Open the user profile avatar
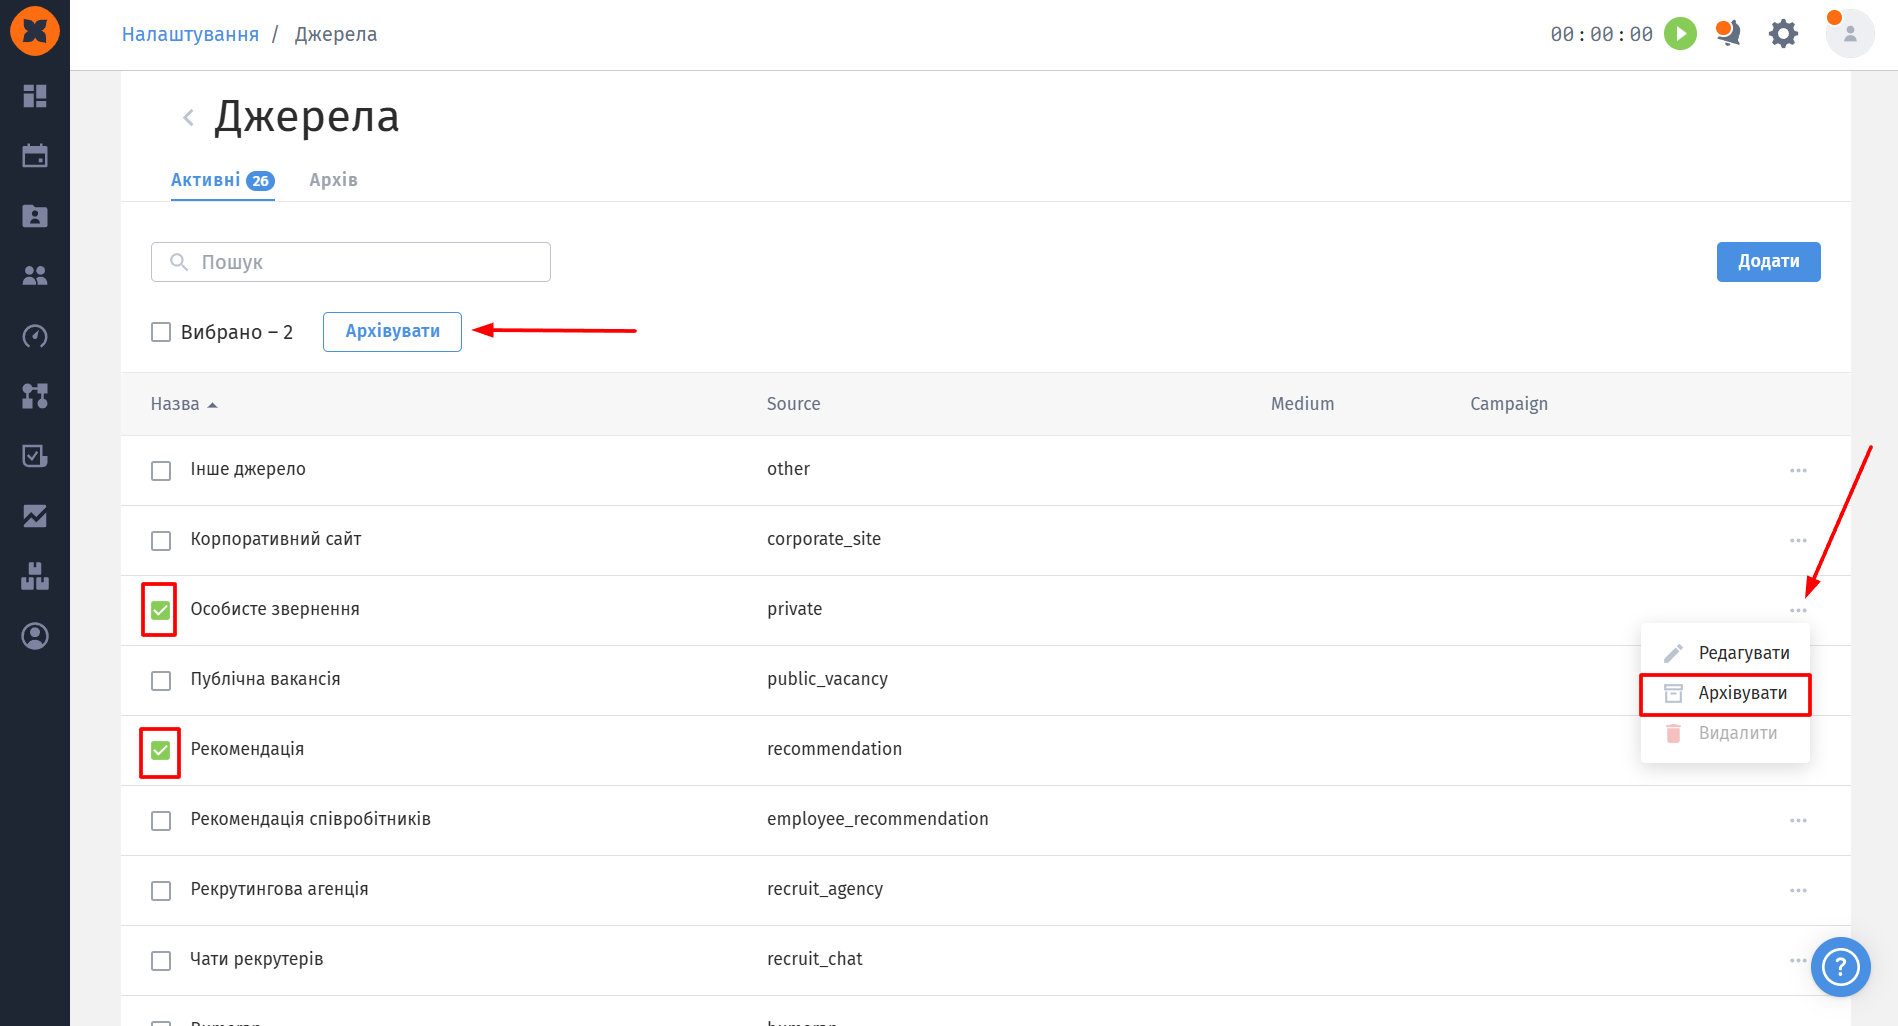The width and height of the screenshot is (1898, 1026). pos(1850,34)
